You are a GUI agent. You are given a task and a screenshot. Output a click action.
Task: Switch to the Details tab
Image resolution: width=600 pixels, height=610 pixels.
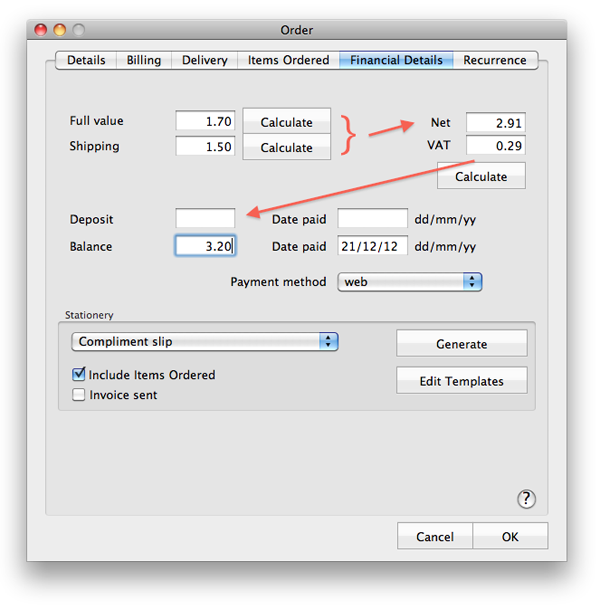[86, 60]
